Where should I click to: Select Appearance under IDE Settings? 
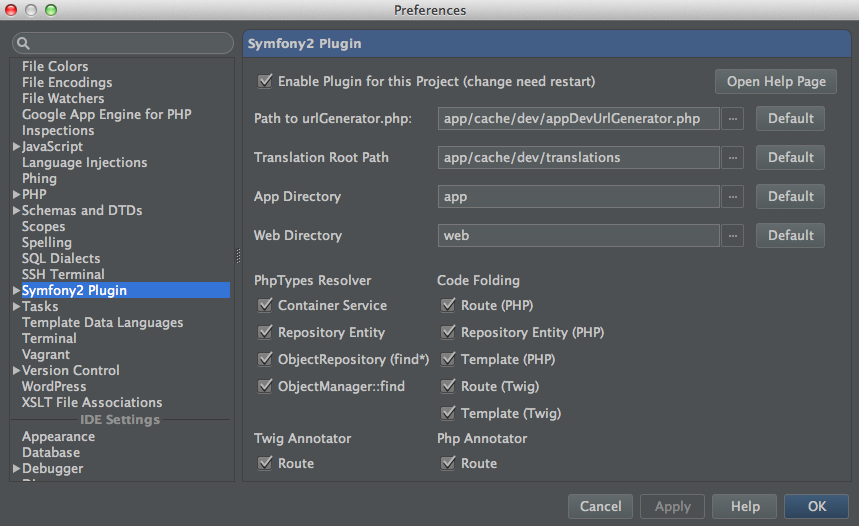58,437
